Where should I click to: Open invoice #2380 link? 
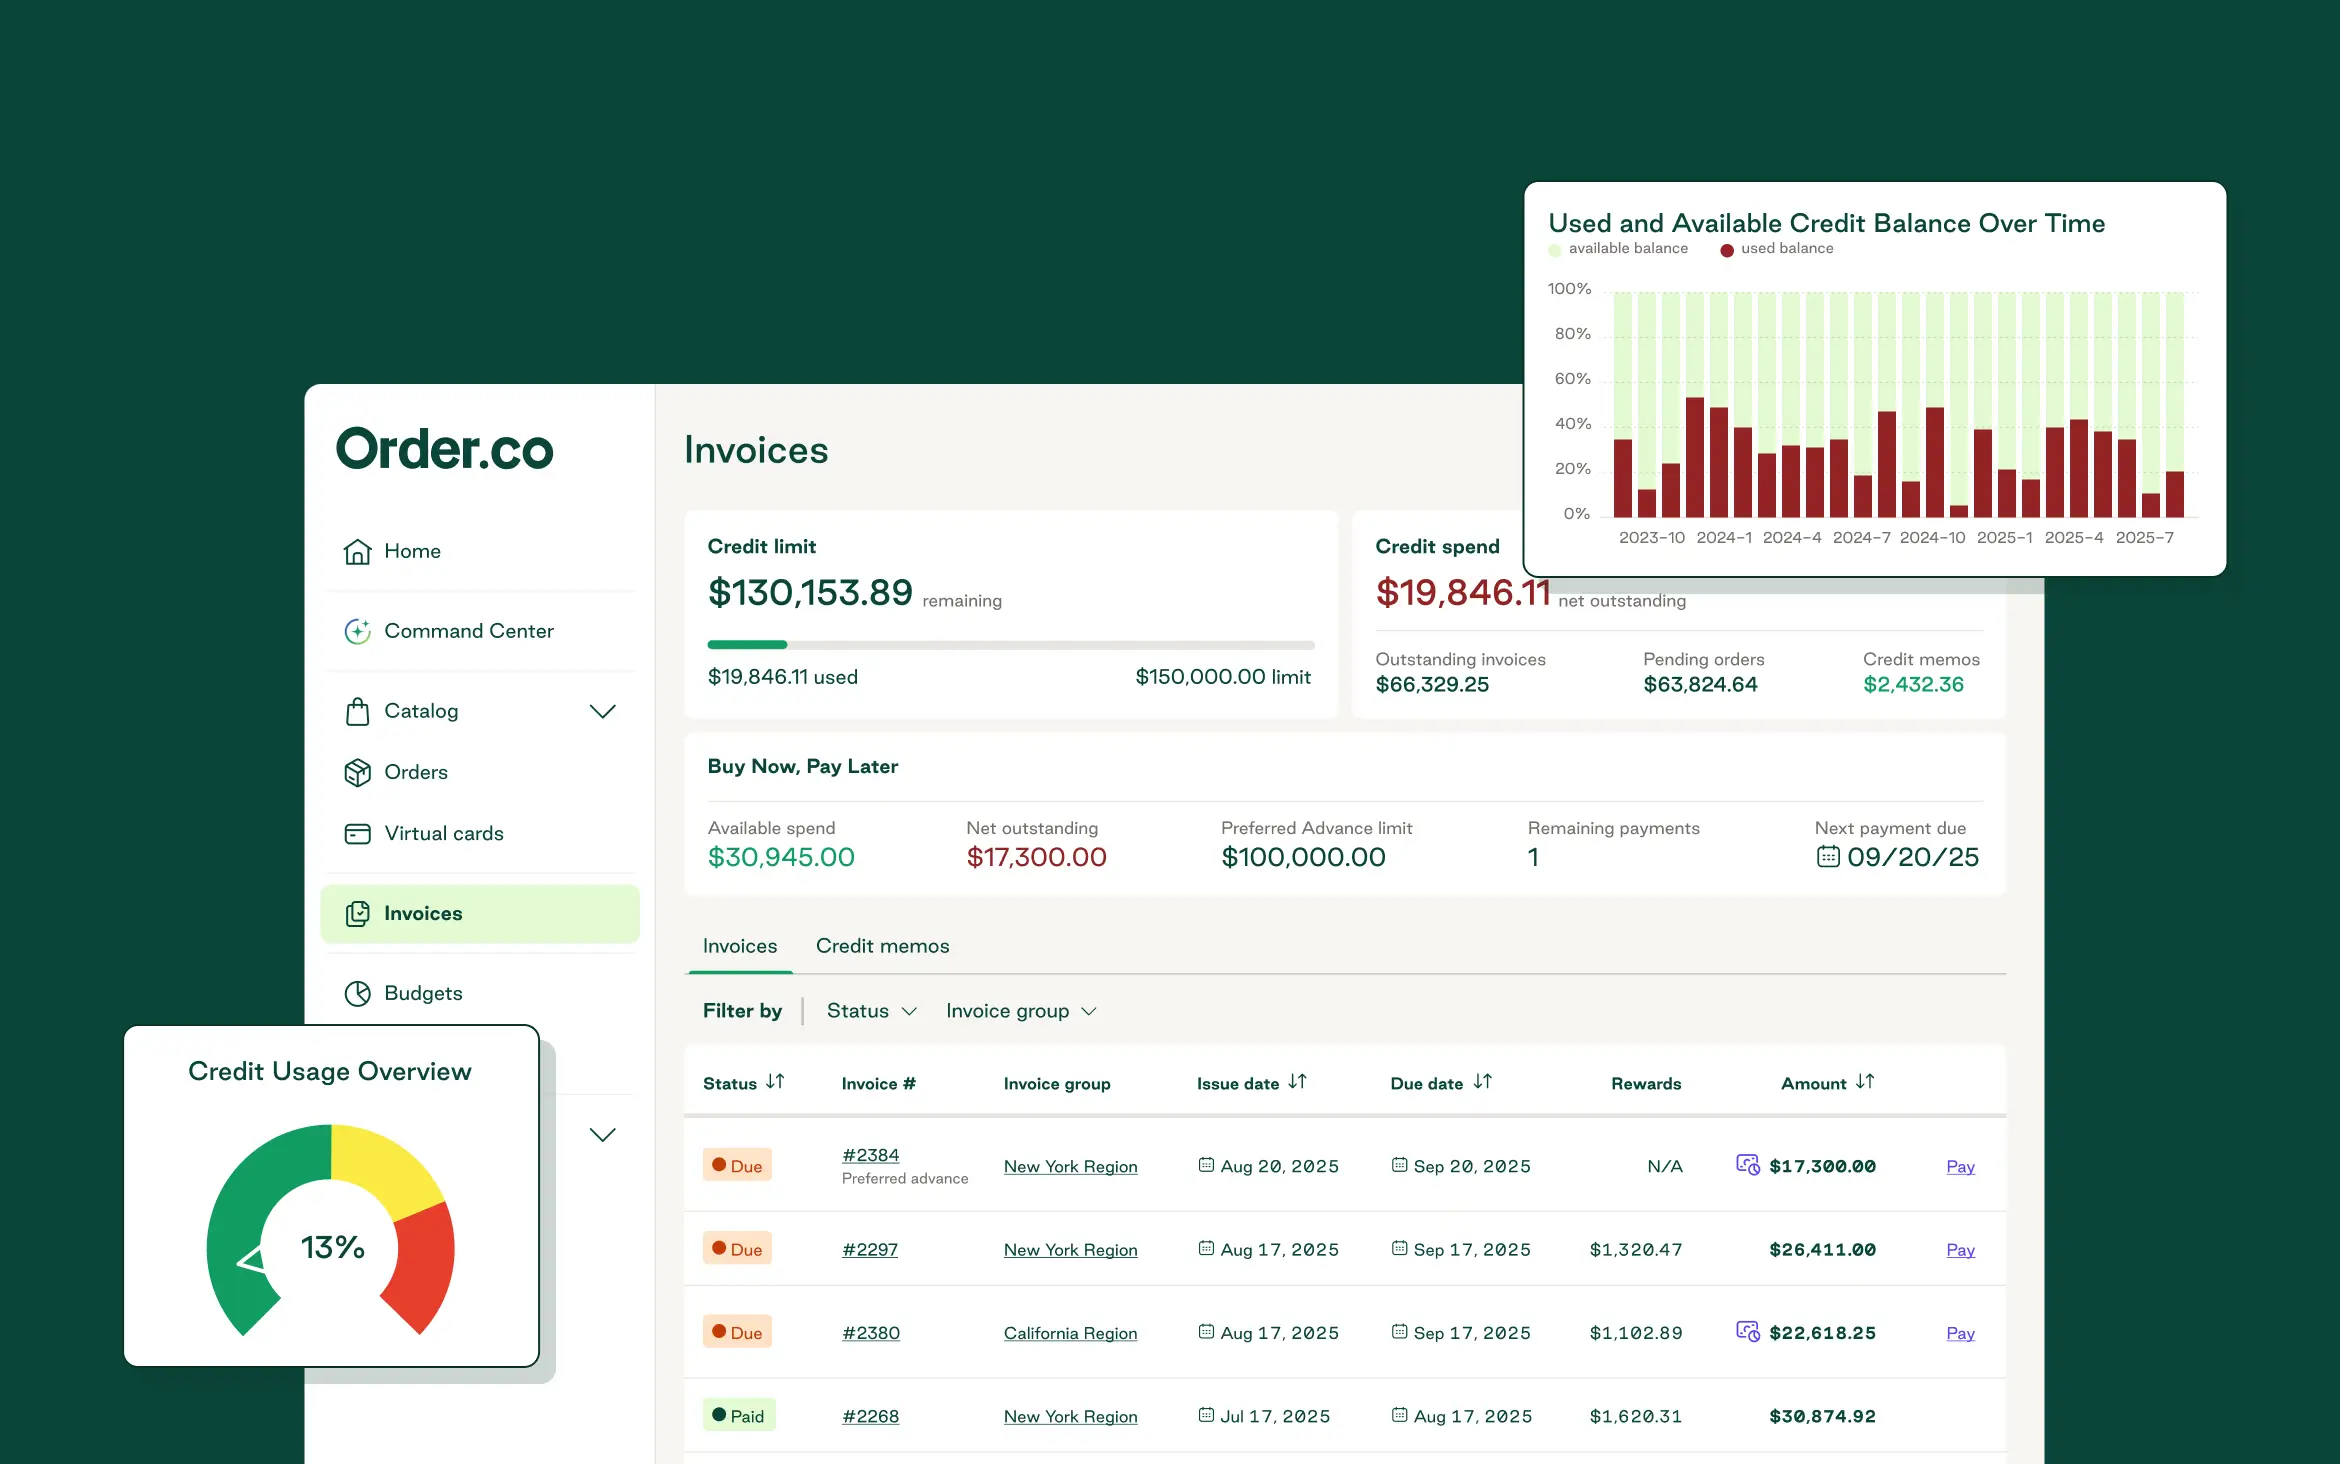[x=870, y=1333]
